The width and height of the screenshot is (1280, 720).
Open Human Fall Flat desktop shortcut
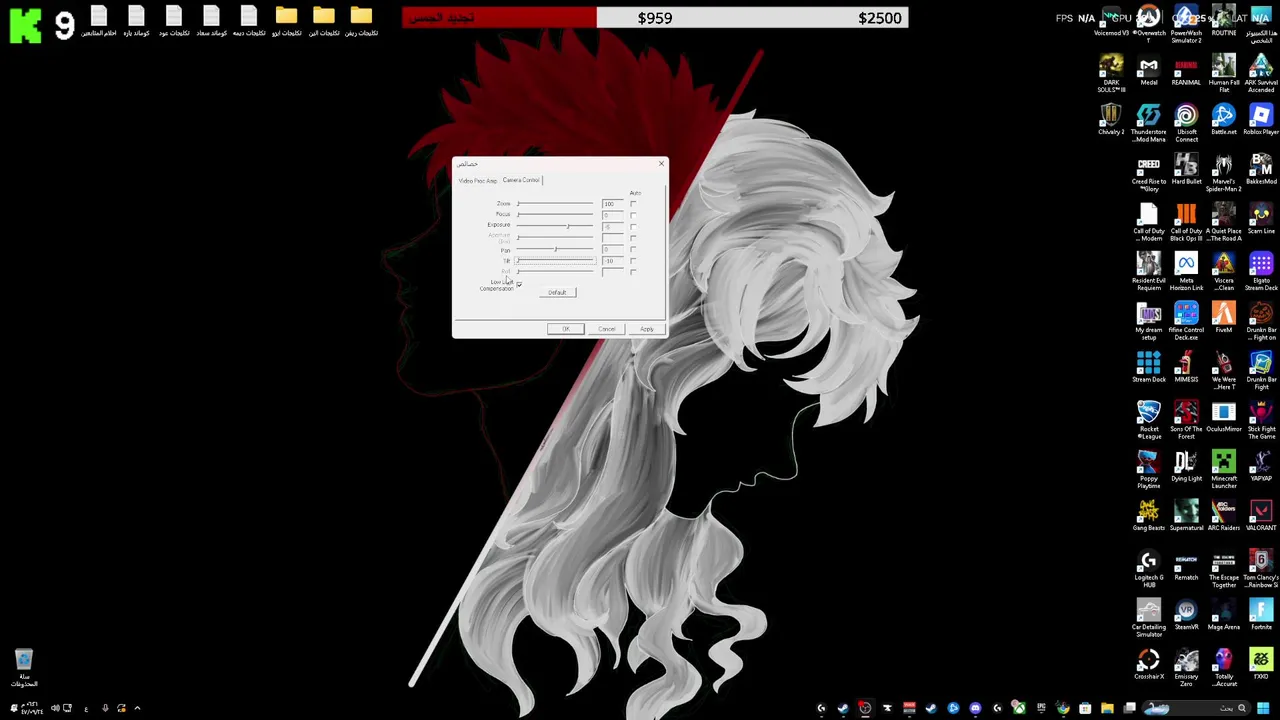tap(1223, 72)
